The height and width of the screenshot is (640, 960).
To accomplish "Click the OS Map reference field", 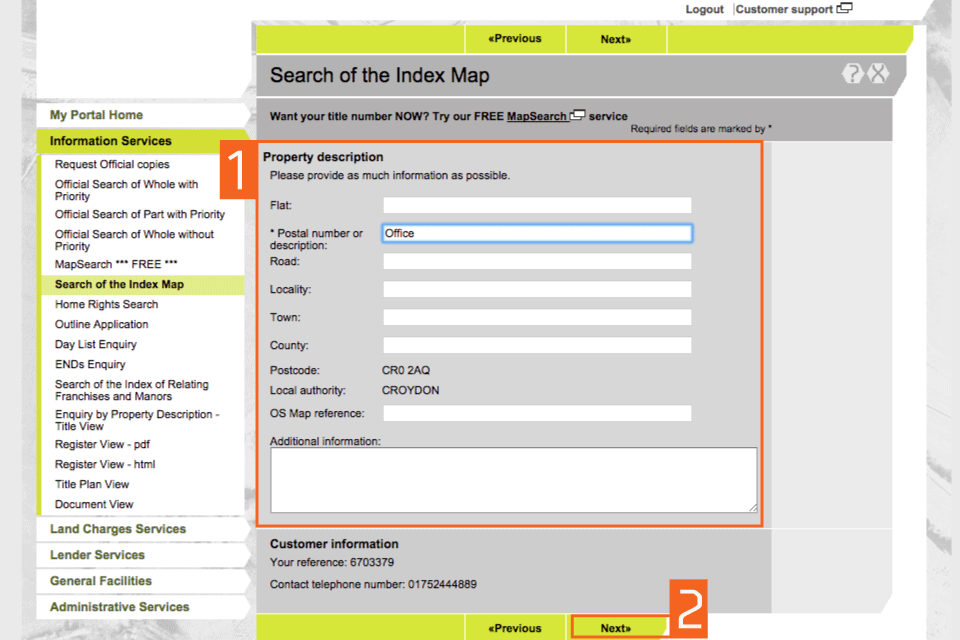I will click(x=537, y=413).
